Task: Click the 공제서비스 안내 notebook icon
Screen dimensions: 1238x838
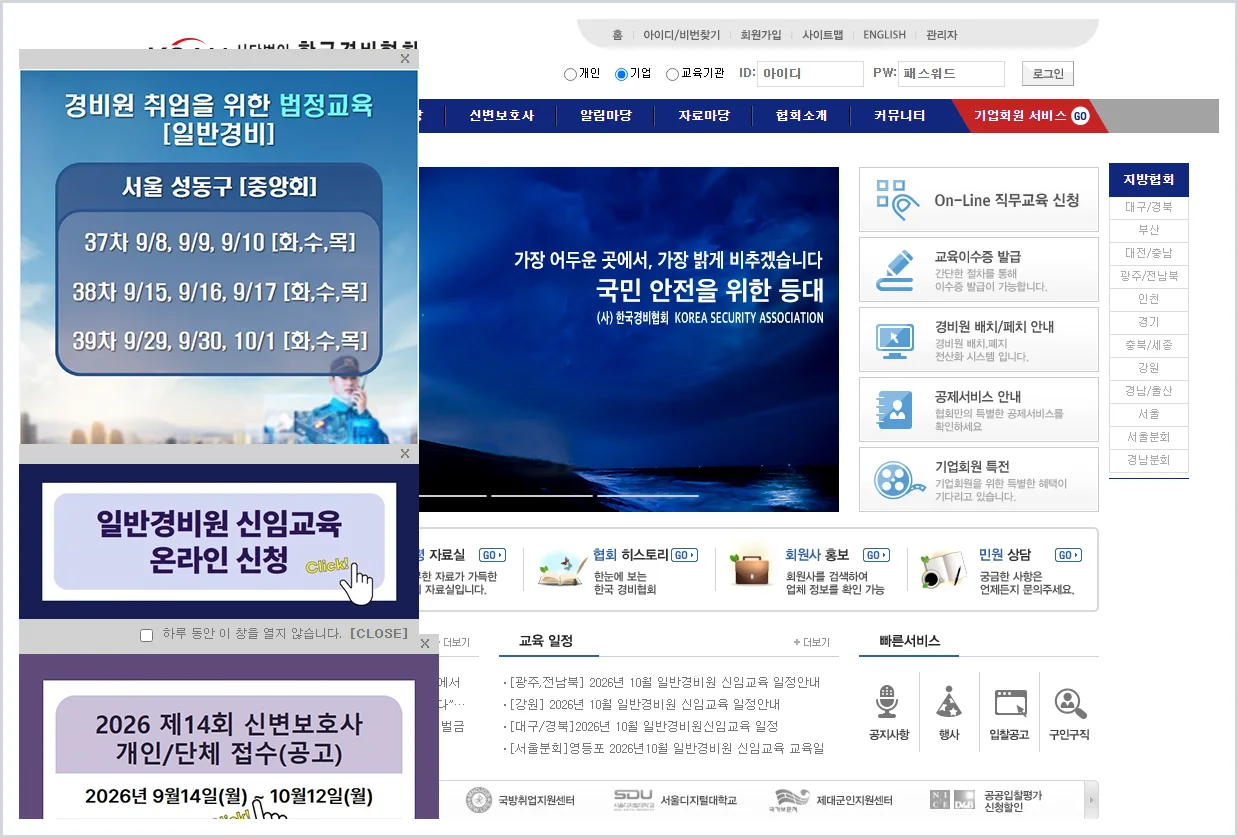Action: click(x=895, y=410)
